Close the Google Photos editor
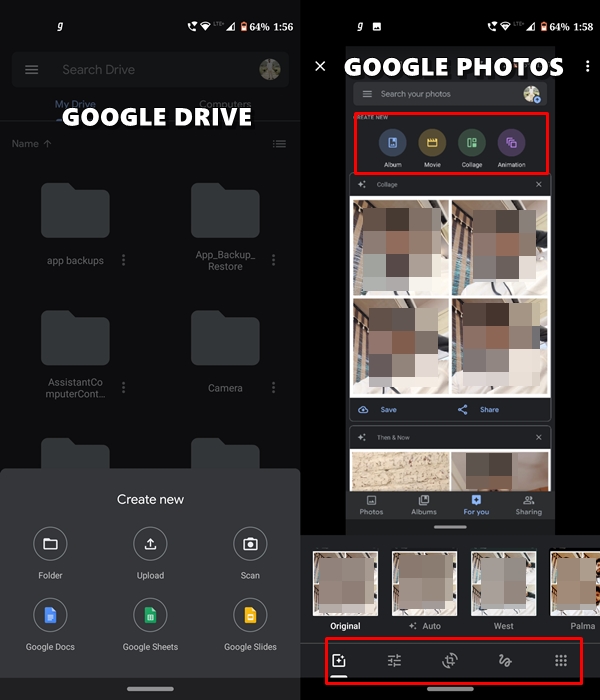600x700 pixels. click(x=320, y=66)
